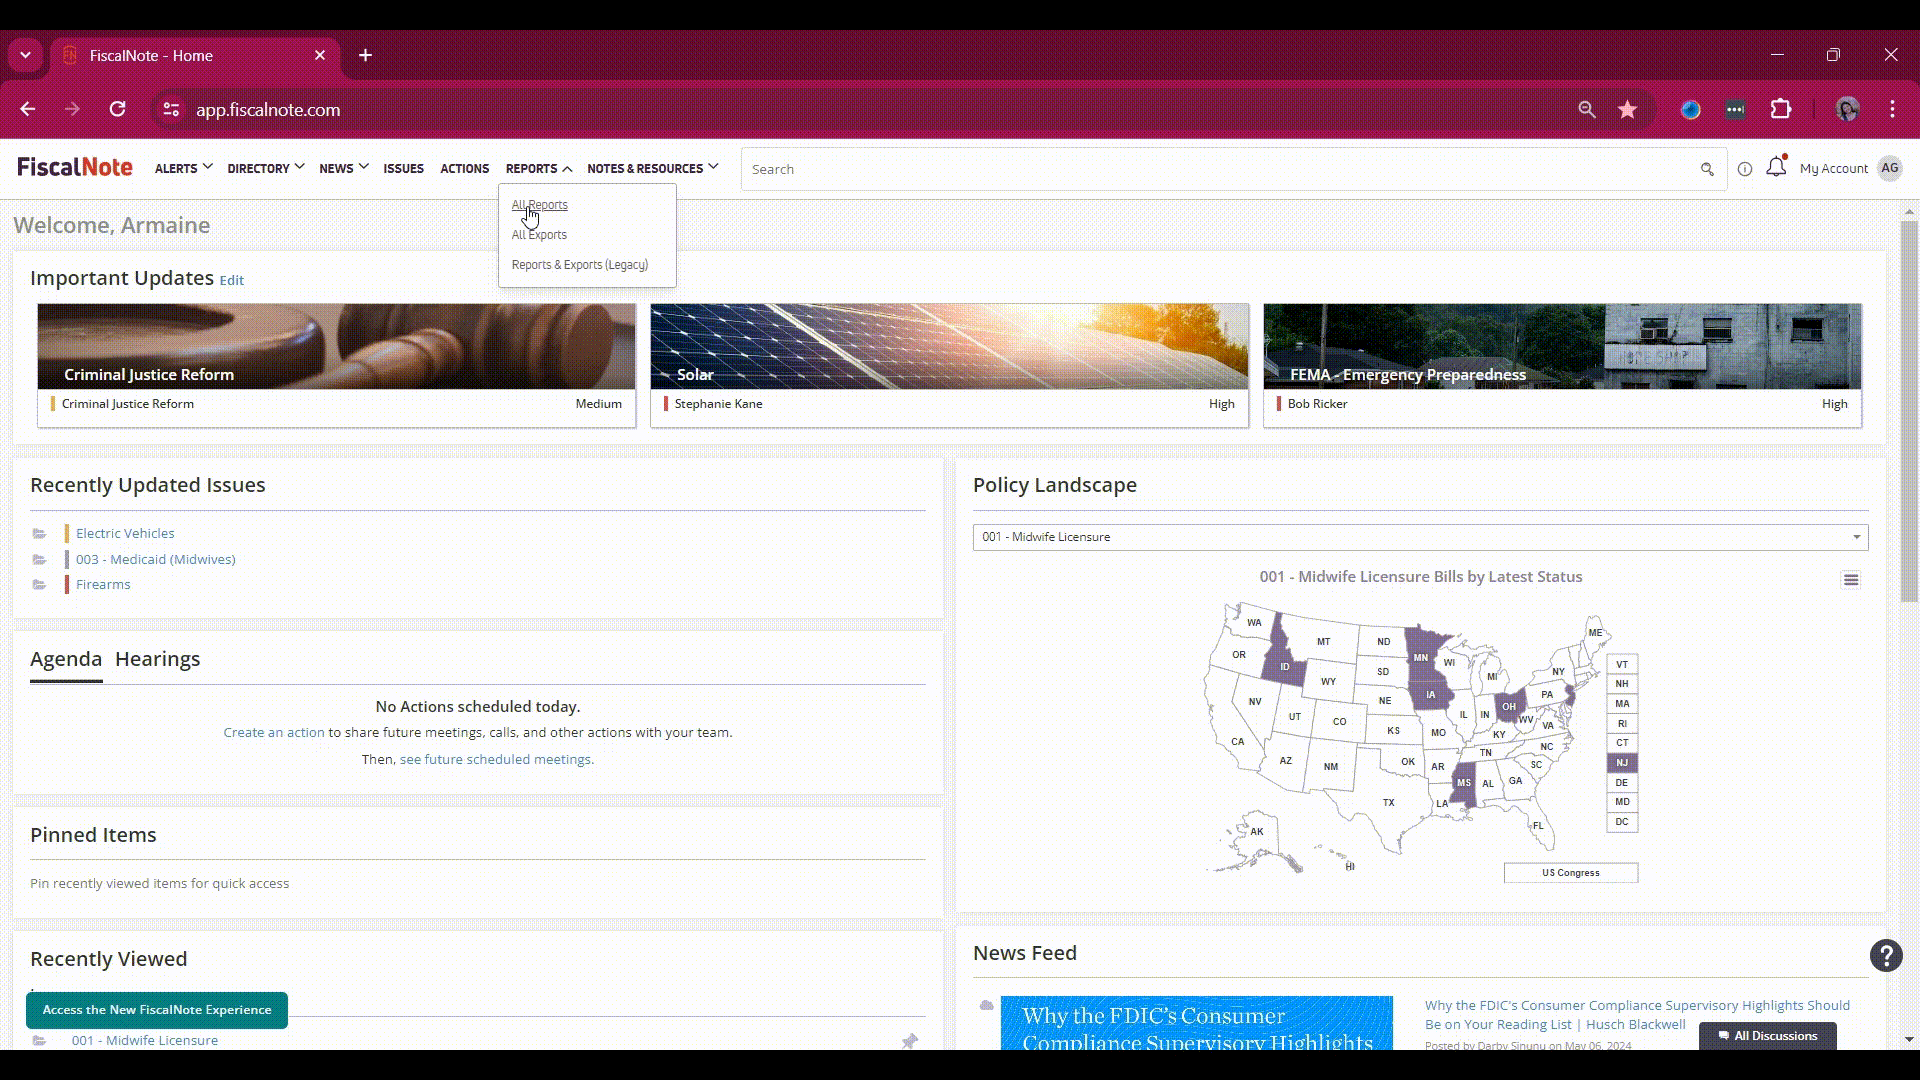1920x1080 pixels.
Task: Click folder icon beside 003 - Medicaid (Midwives)
Action: click(39, 560)
